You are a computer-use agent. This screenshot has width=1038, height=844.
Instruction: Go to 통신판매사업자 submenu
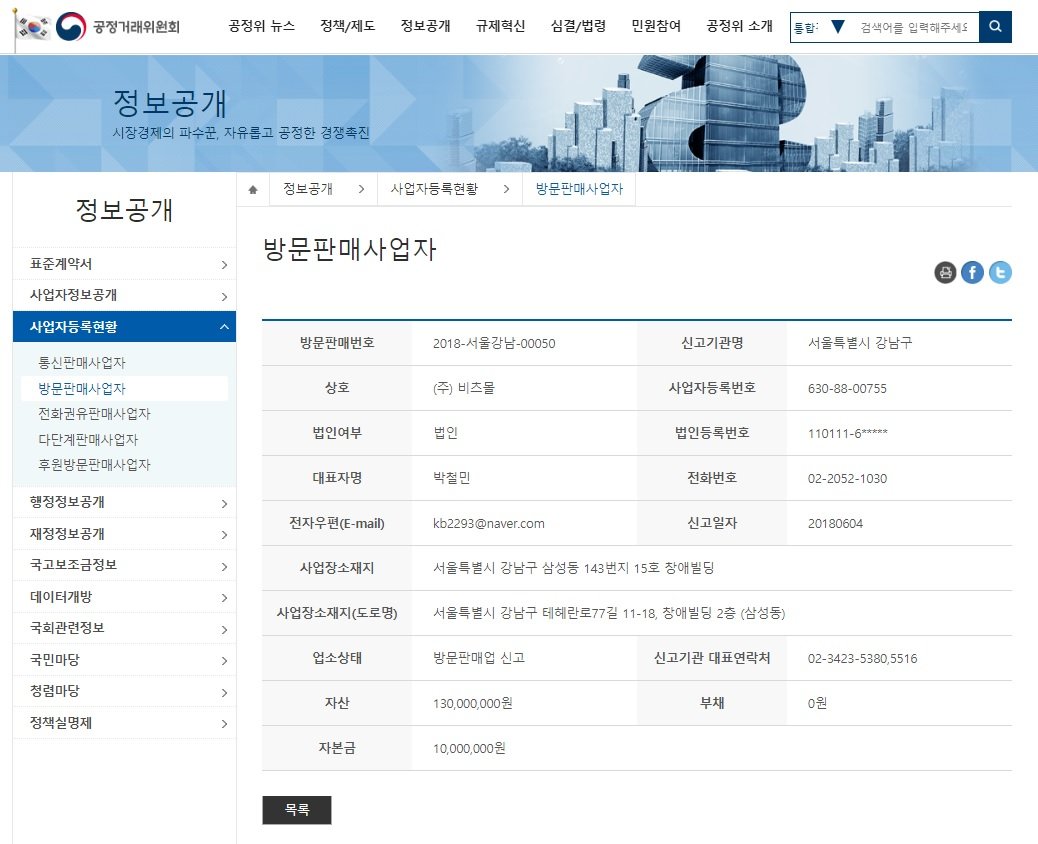[x=81, y=363]
